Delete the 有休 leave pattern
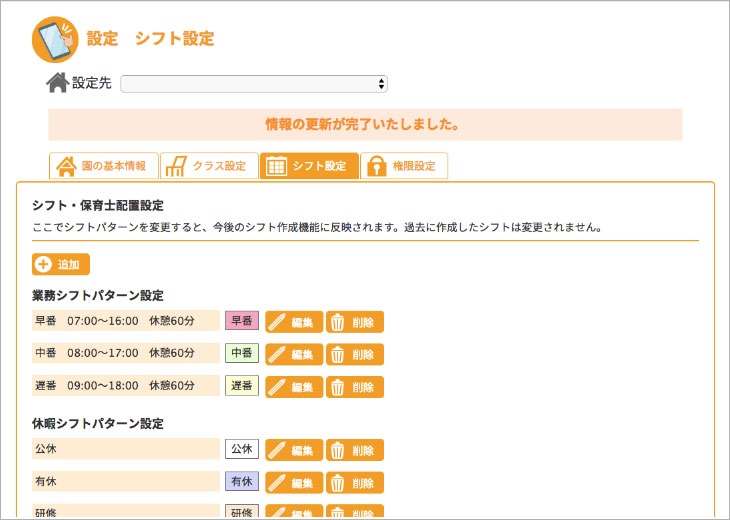 [355, 483]
